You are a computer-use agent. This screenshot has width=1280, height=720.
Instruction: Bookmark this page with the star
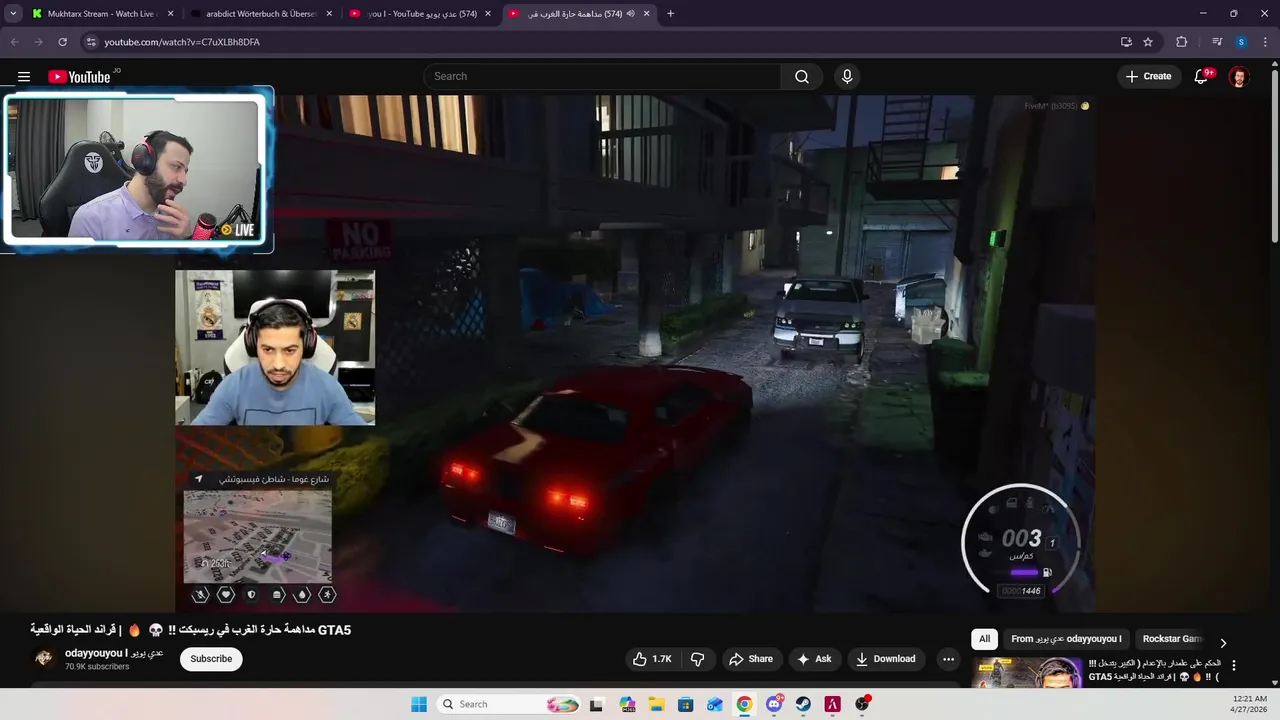[x=1148, y=42]
